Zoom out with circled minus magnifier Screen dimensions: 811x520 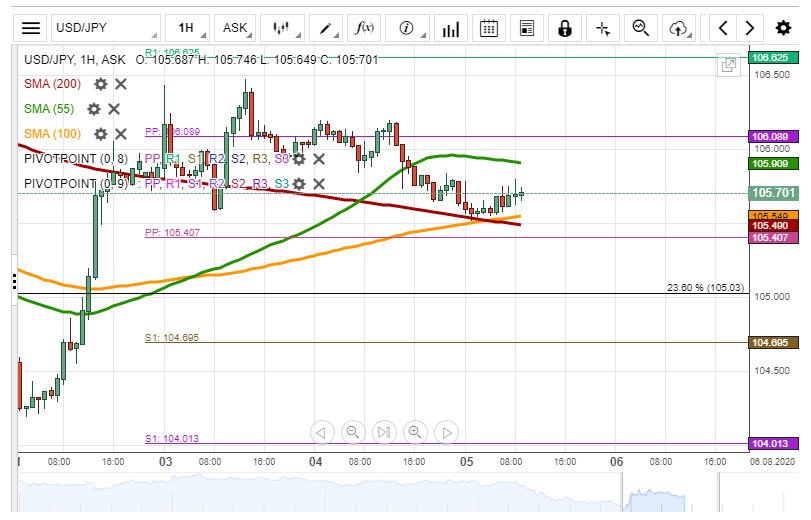[x=353, y=432]
